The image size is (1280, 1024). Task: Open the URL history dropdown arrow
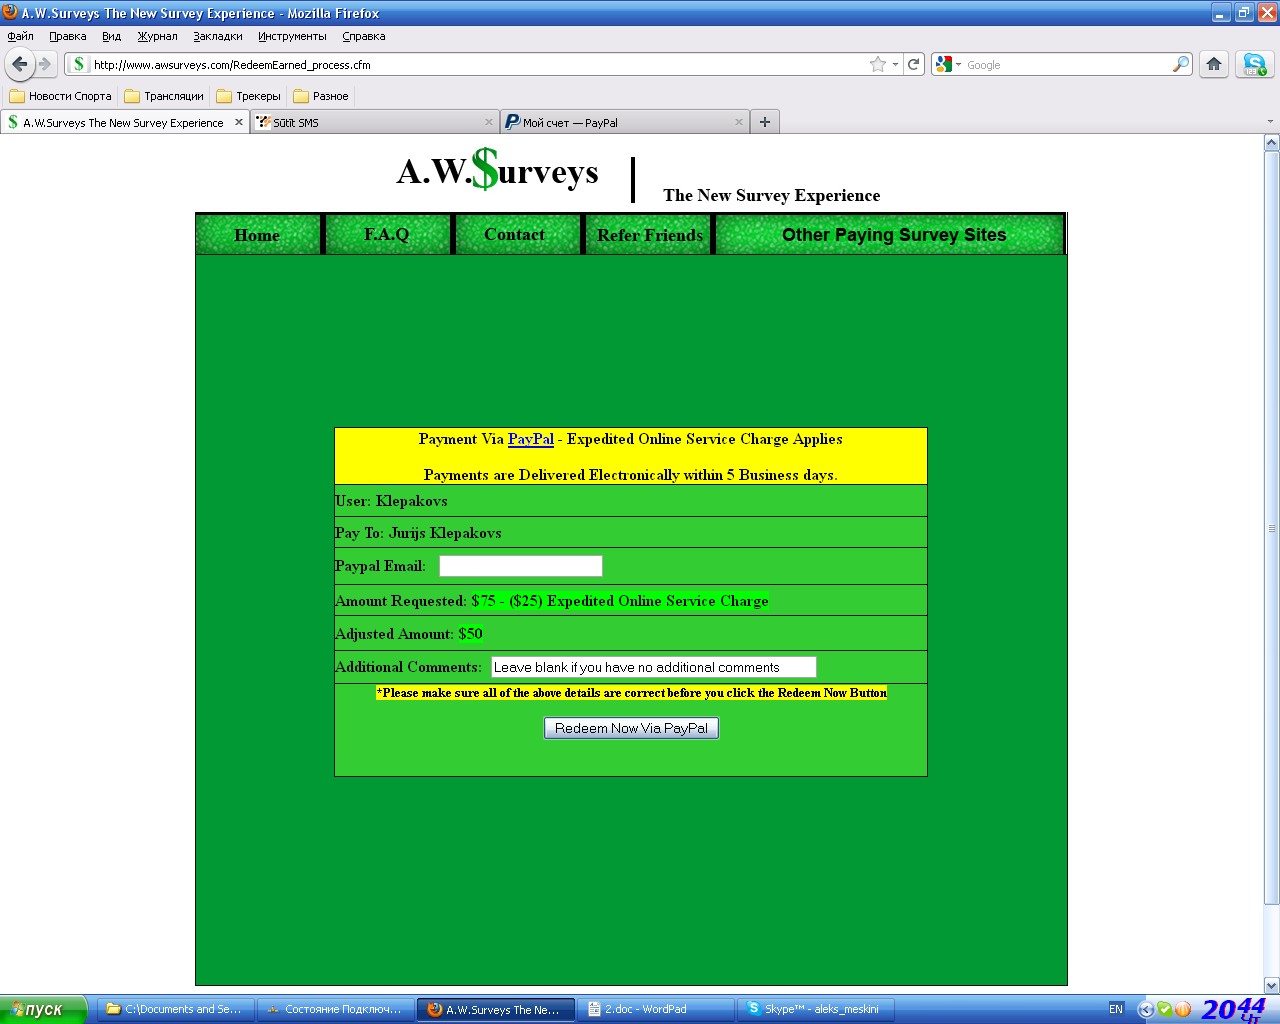895,64
